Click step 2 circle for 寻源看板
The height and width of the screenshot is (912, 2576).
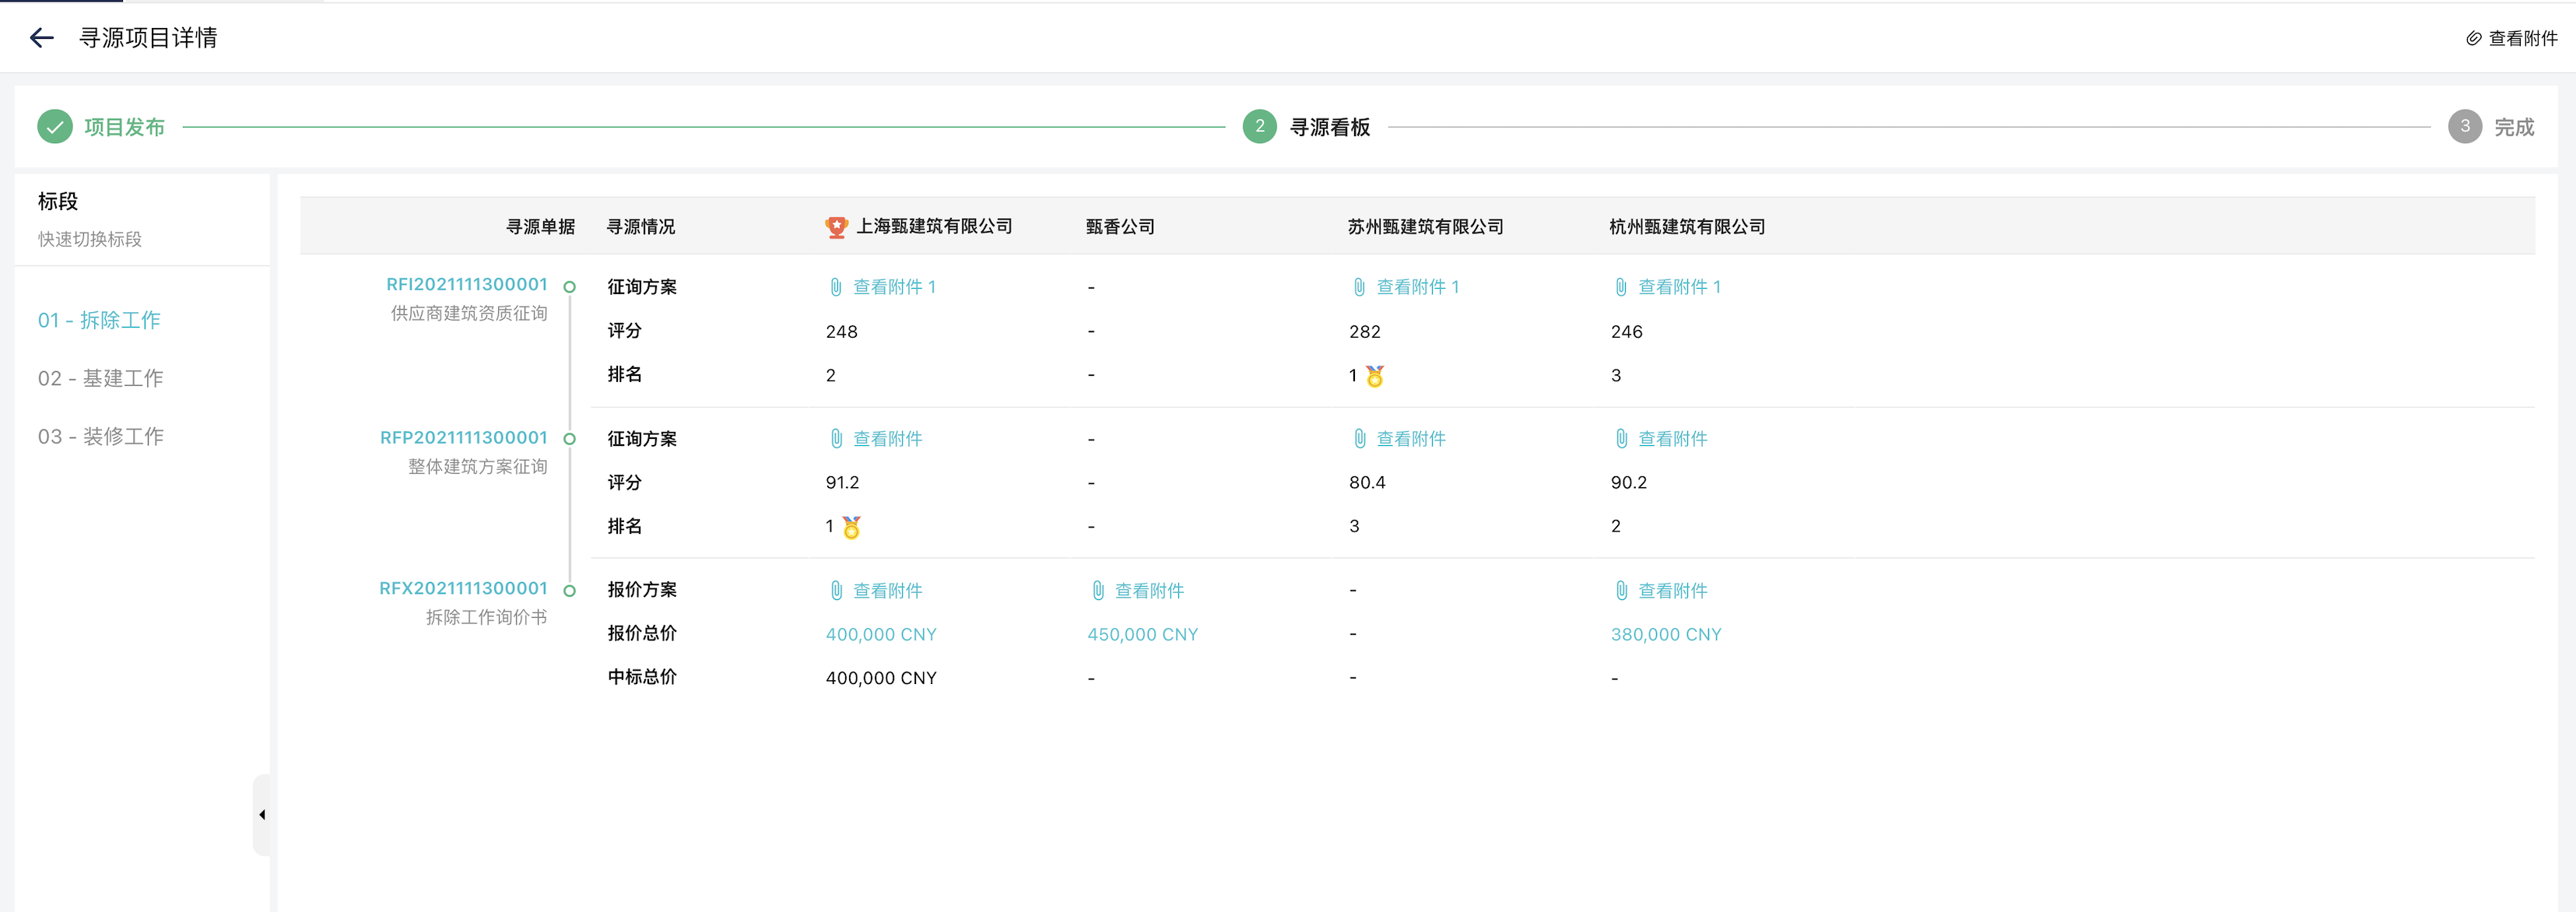tap(1259, 127)
